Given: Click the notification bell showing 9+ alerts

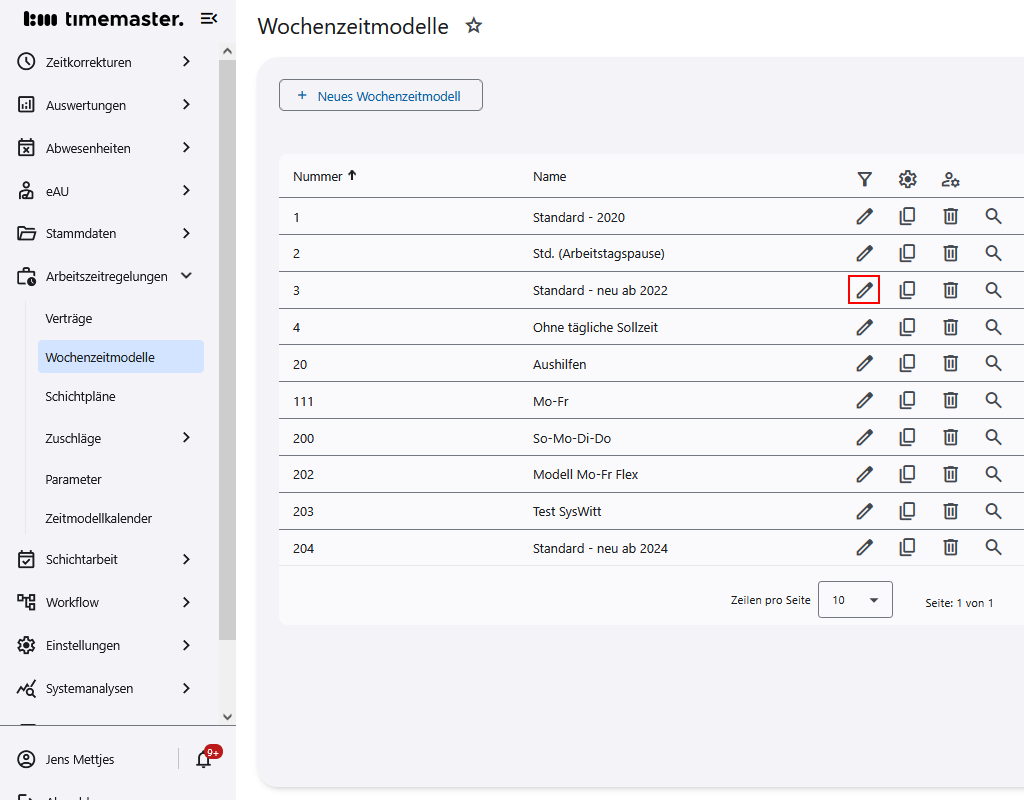Looking at the screenshot, I should pyautogui.click(x=204, y=759).
